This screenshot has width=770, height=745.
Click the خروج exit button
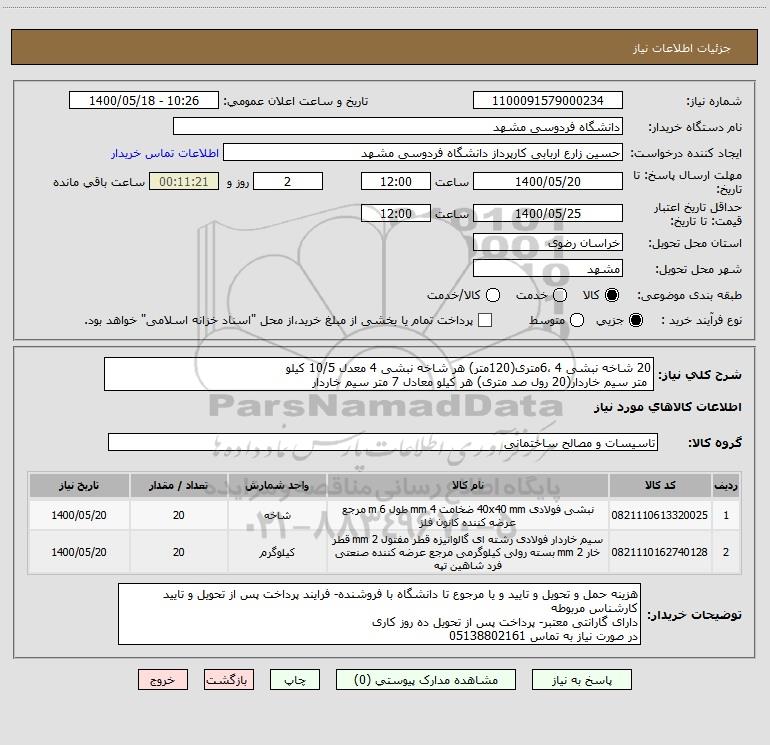point(163,680)
